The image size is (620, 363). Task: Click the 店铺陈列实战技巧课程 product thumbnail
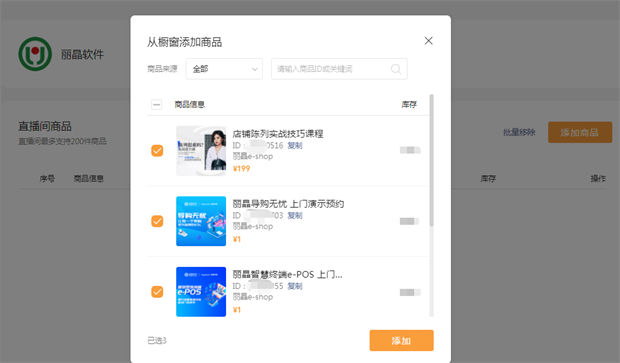coord(201,151)
